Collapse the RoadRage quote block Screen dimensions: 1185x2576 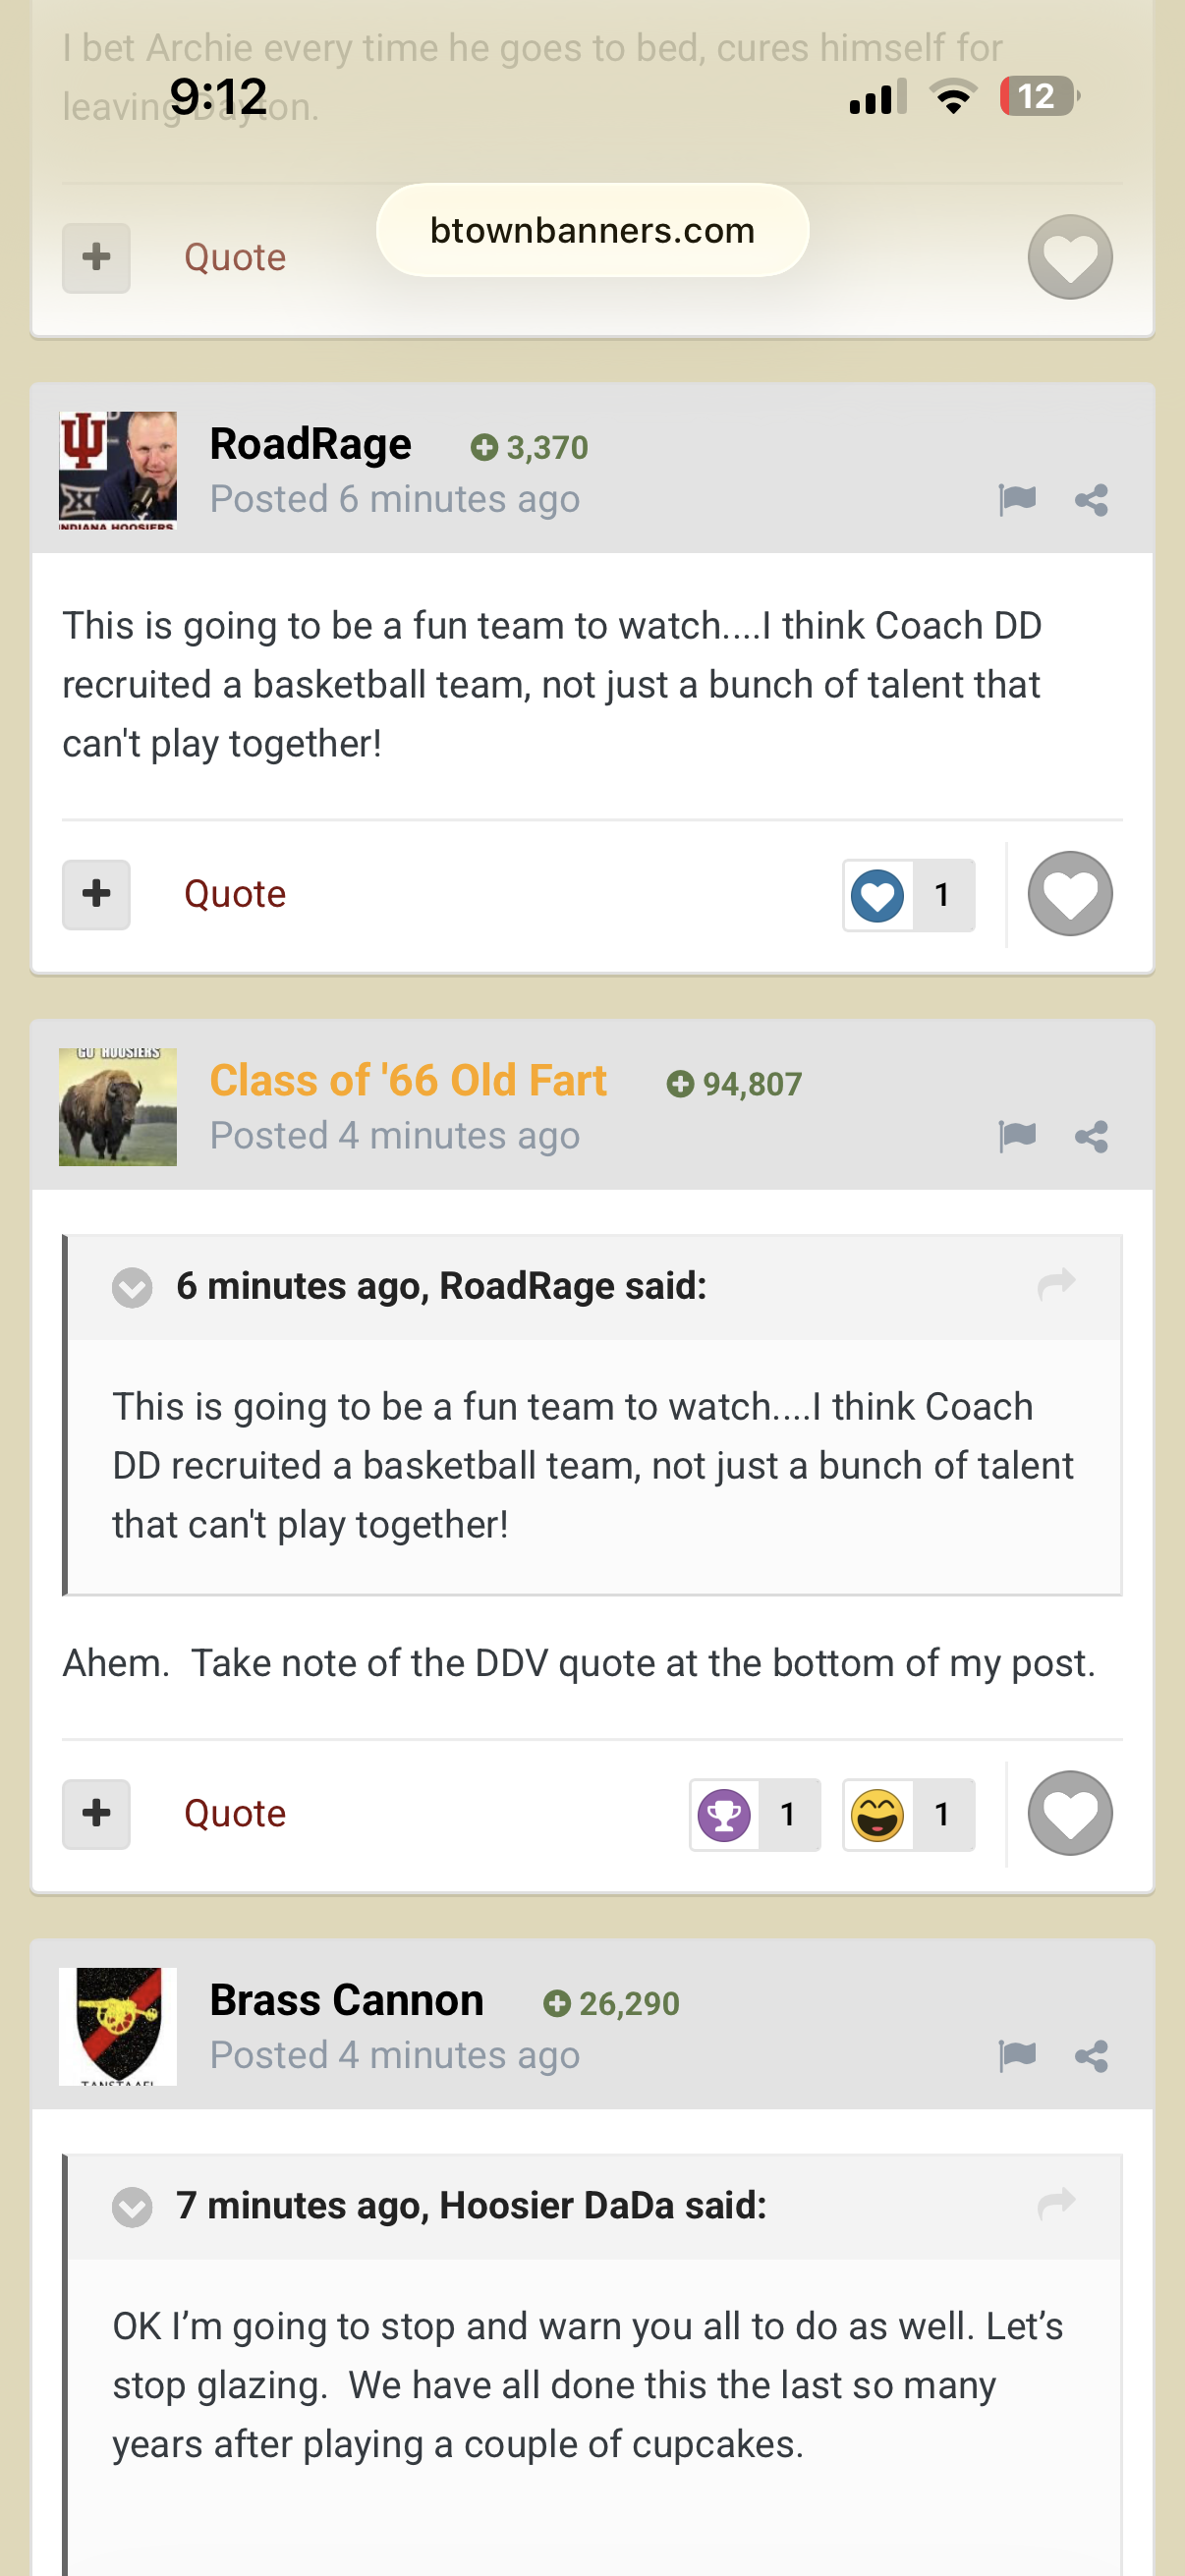coord(132,1287)
